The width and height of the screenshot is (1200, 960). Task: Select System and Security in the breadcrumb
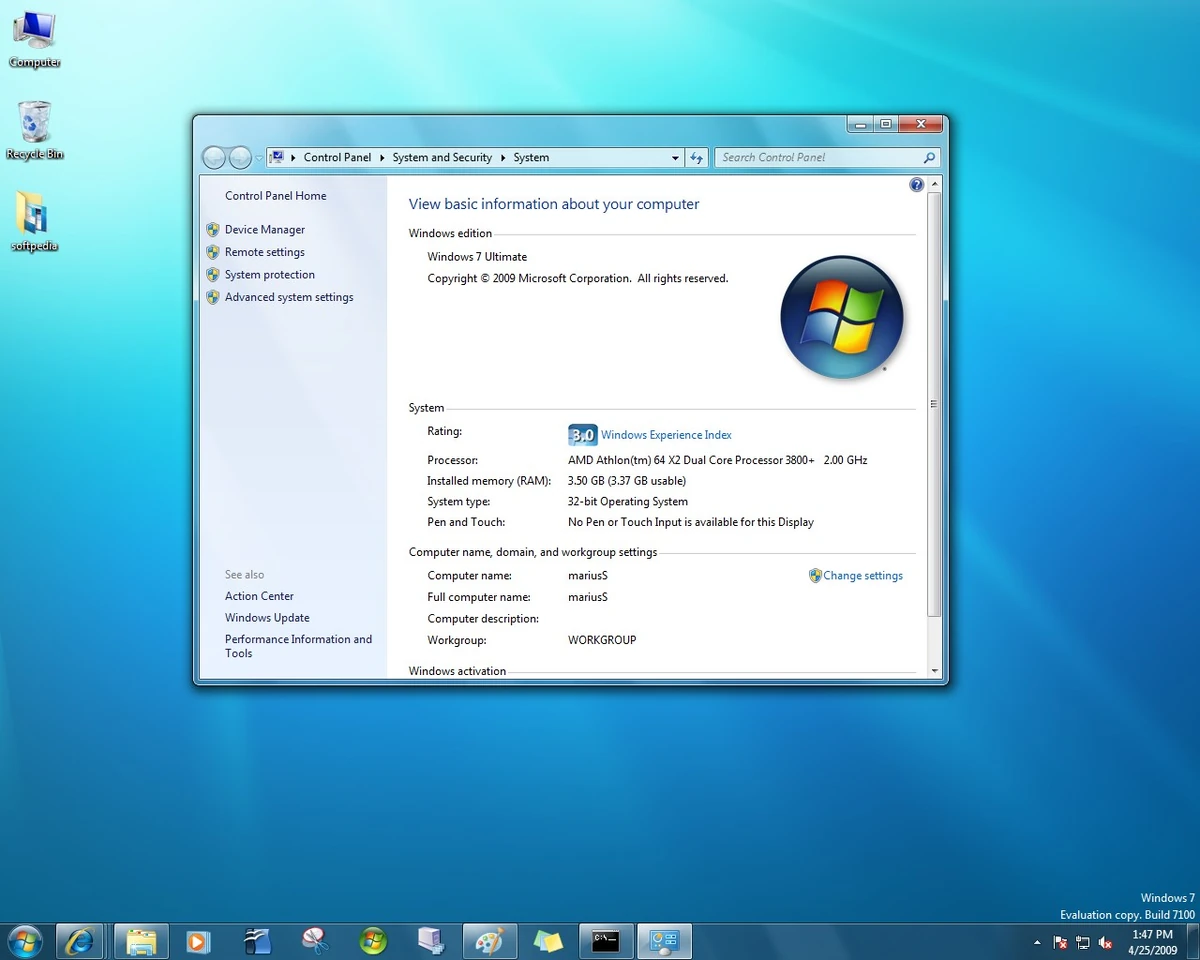[x=442, y=157]
